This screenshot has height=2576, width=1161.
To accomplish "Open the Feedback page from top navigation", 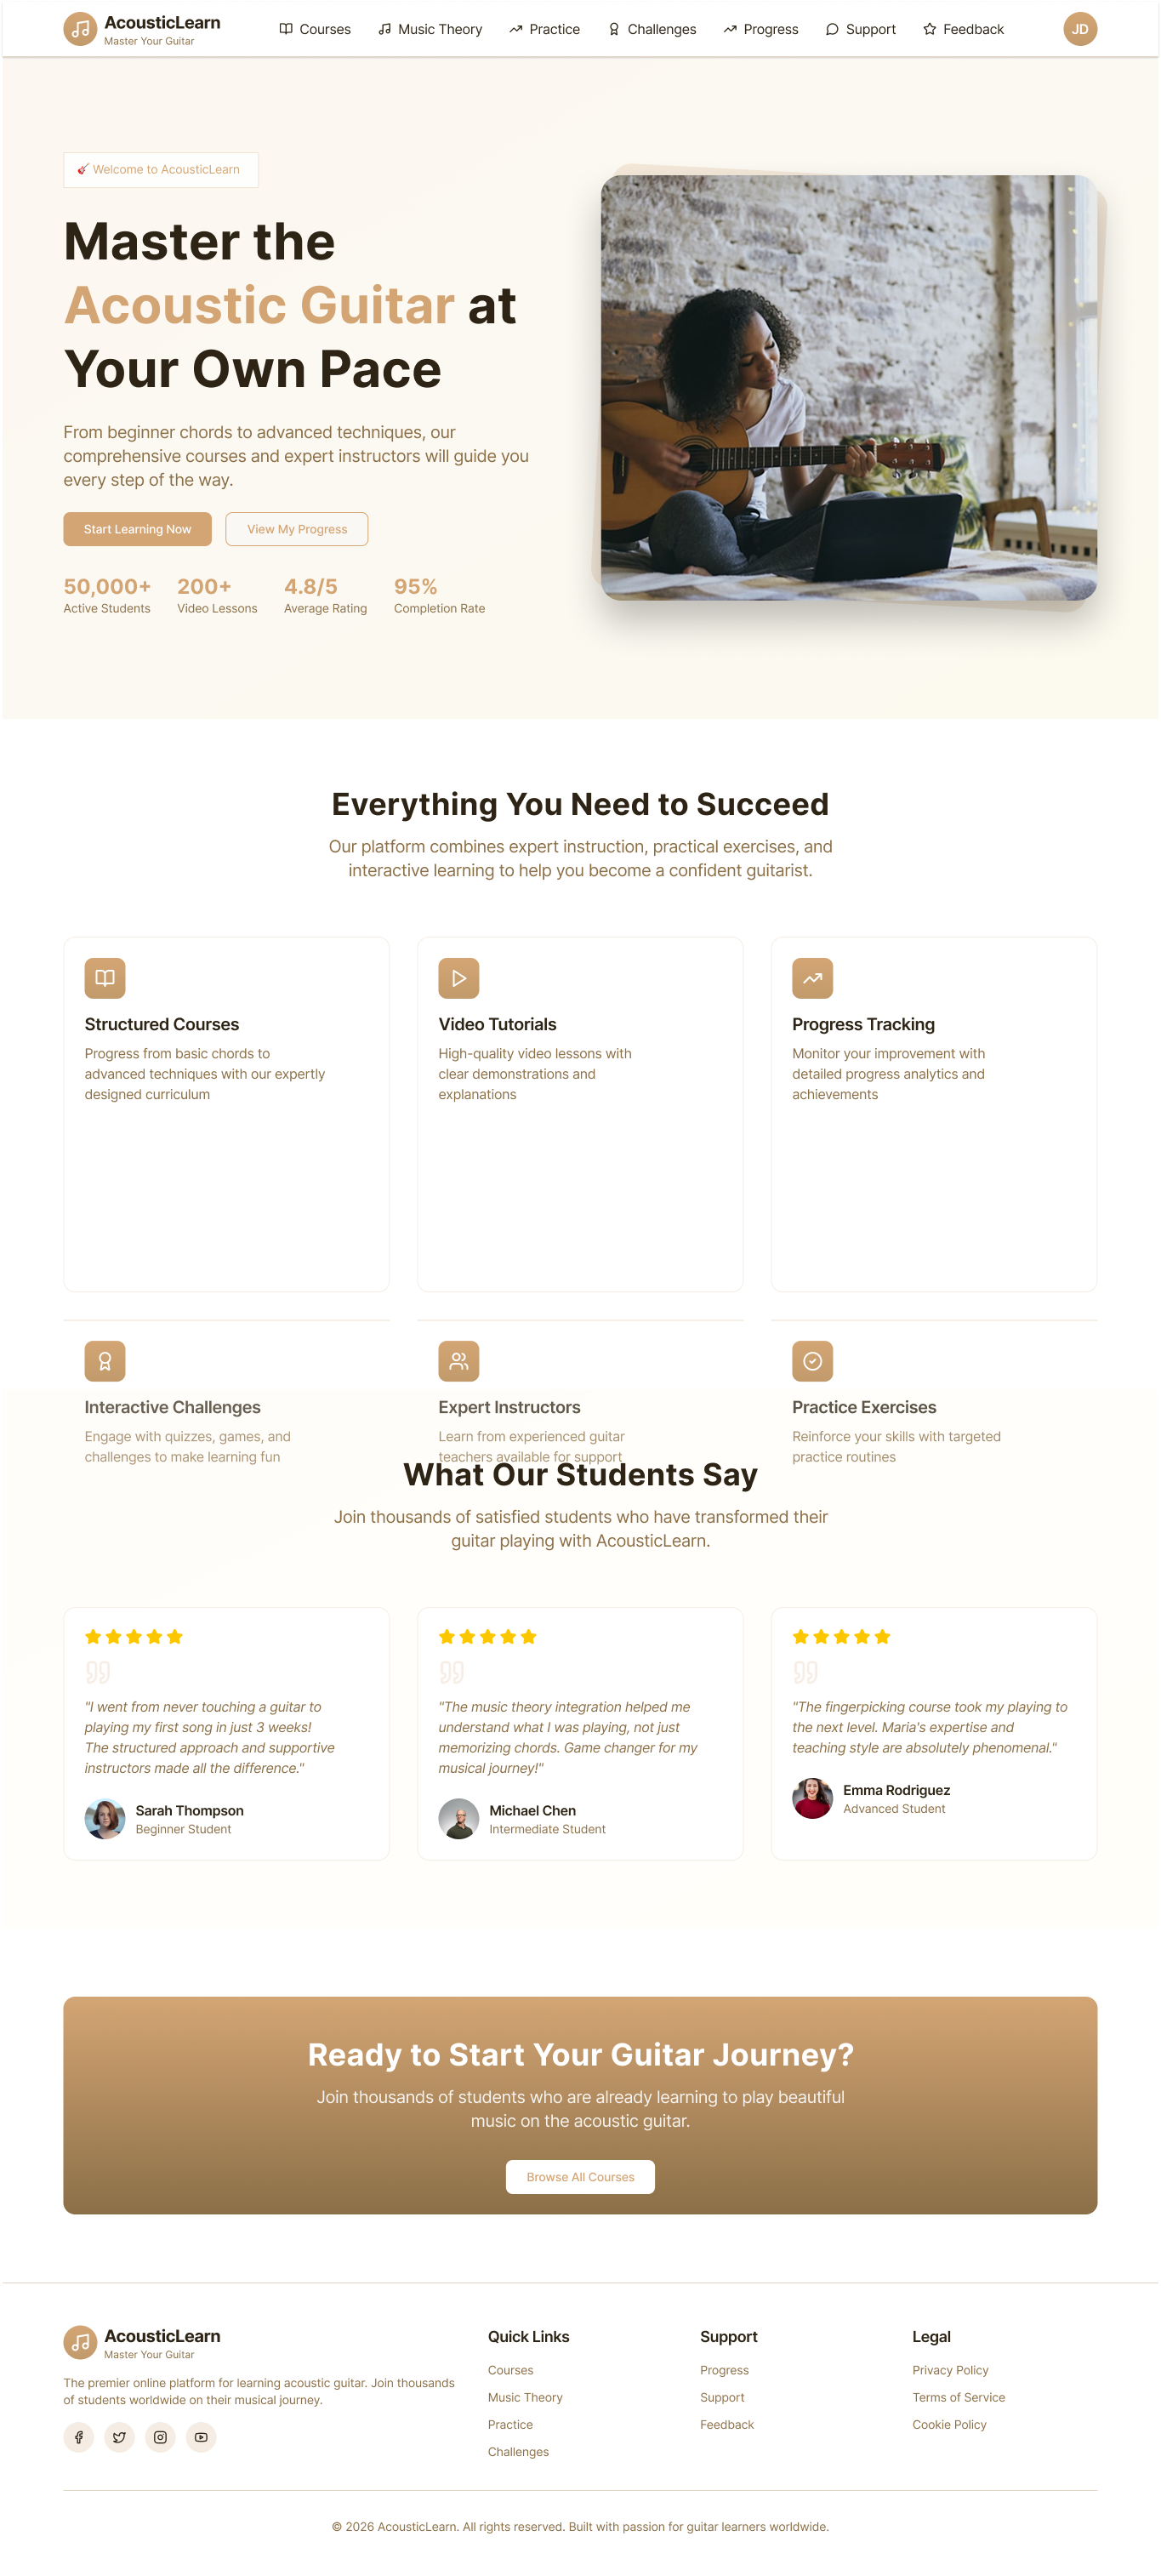I will (x=963, y=29).
